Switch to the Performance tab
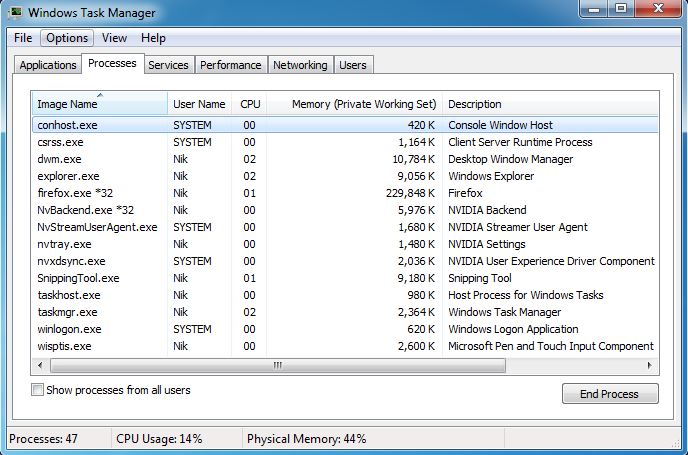This screenshot has width=688, height=455. pyautogui.click(x=230, y=65)
